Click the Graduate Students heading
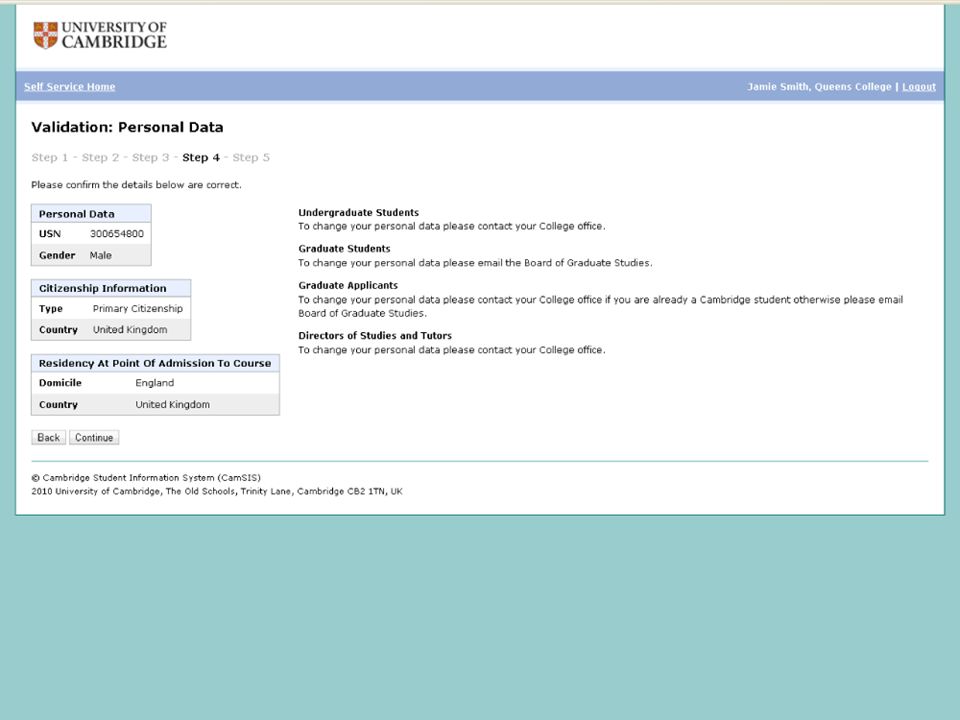 pyautogui.click(x=344, y=249)
